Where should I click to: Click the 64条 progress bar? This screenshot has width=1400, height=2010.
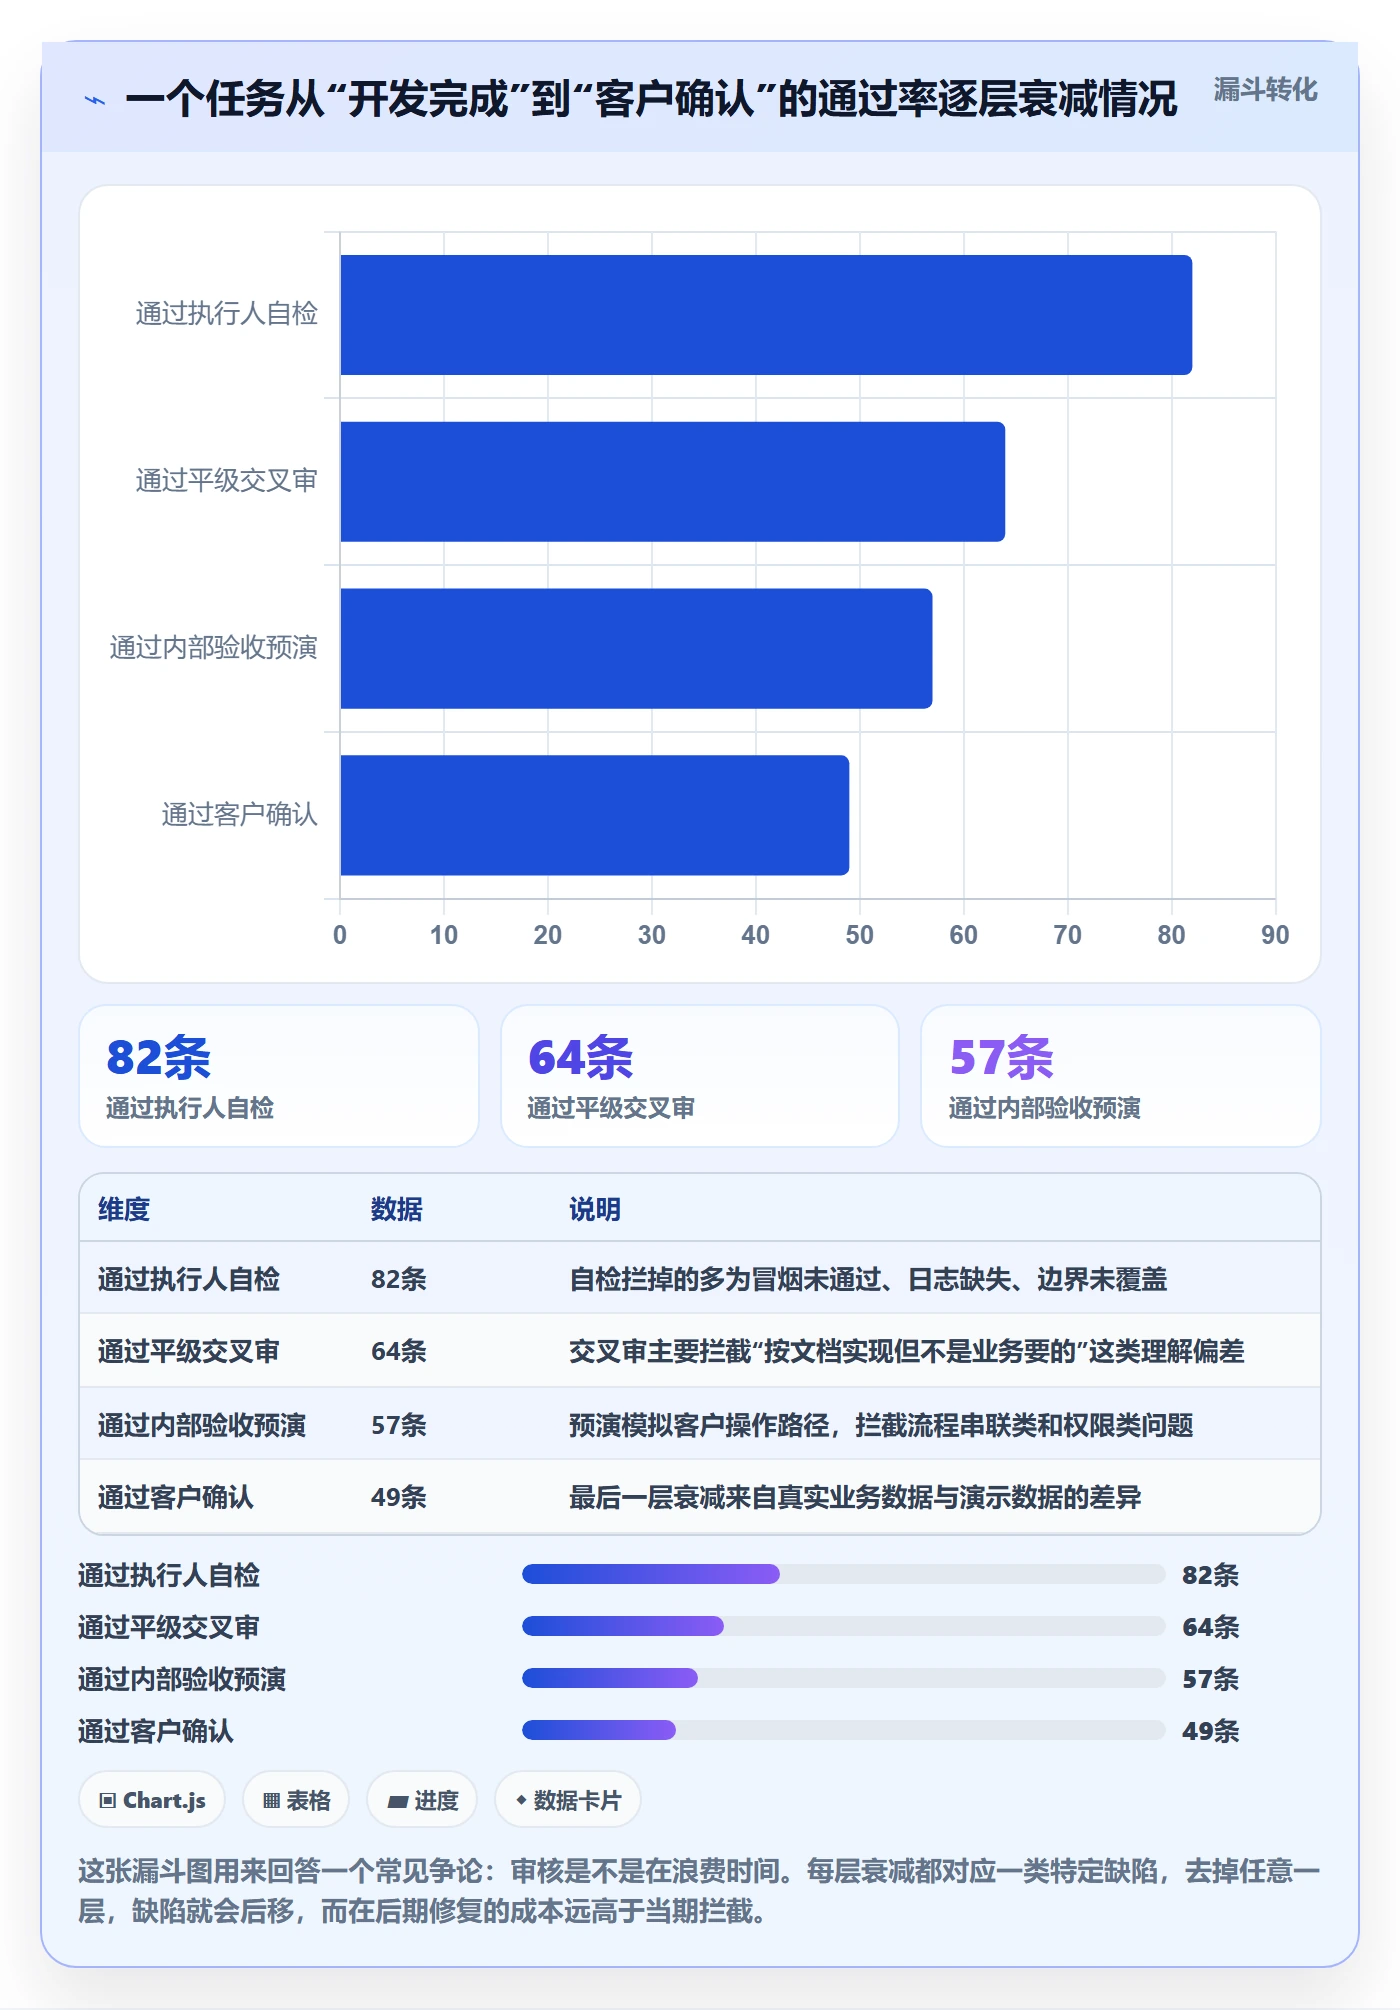(x=844, y=1626)
